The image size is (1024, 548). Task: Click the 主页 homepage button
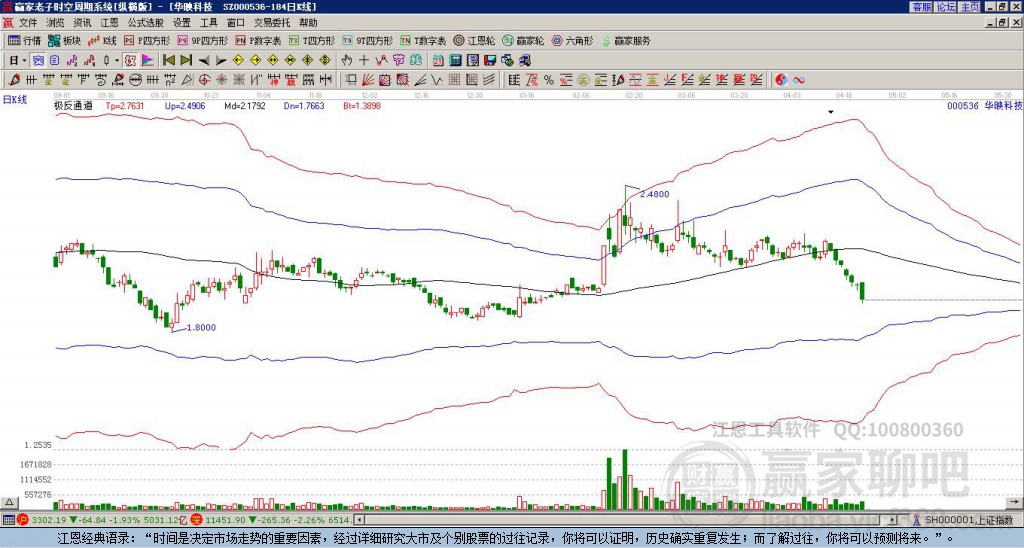click(x=969, y=7)
